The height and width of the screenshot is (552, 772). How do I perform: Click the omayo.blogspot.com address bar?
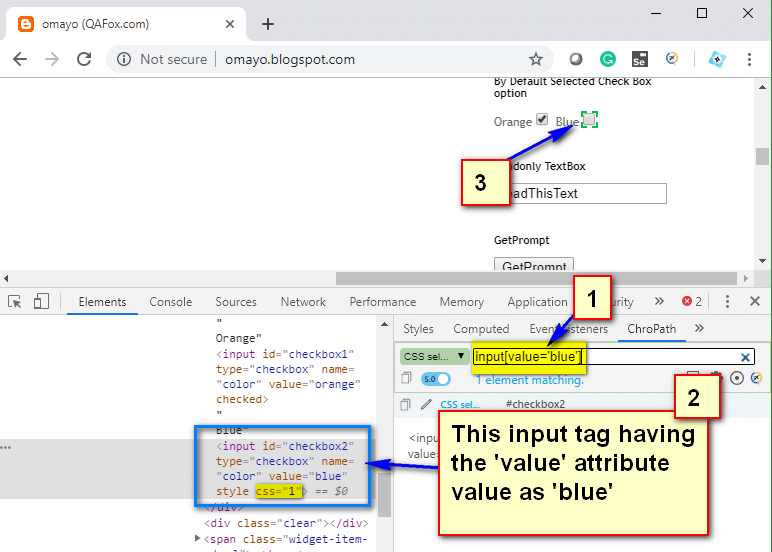290,60
